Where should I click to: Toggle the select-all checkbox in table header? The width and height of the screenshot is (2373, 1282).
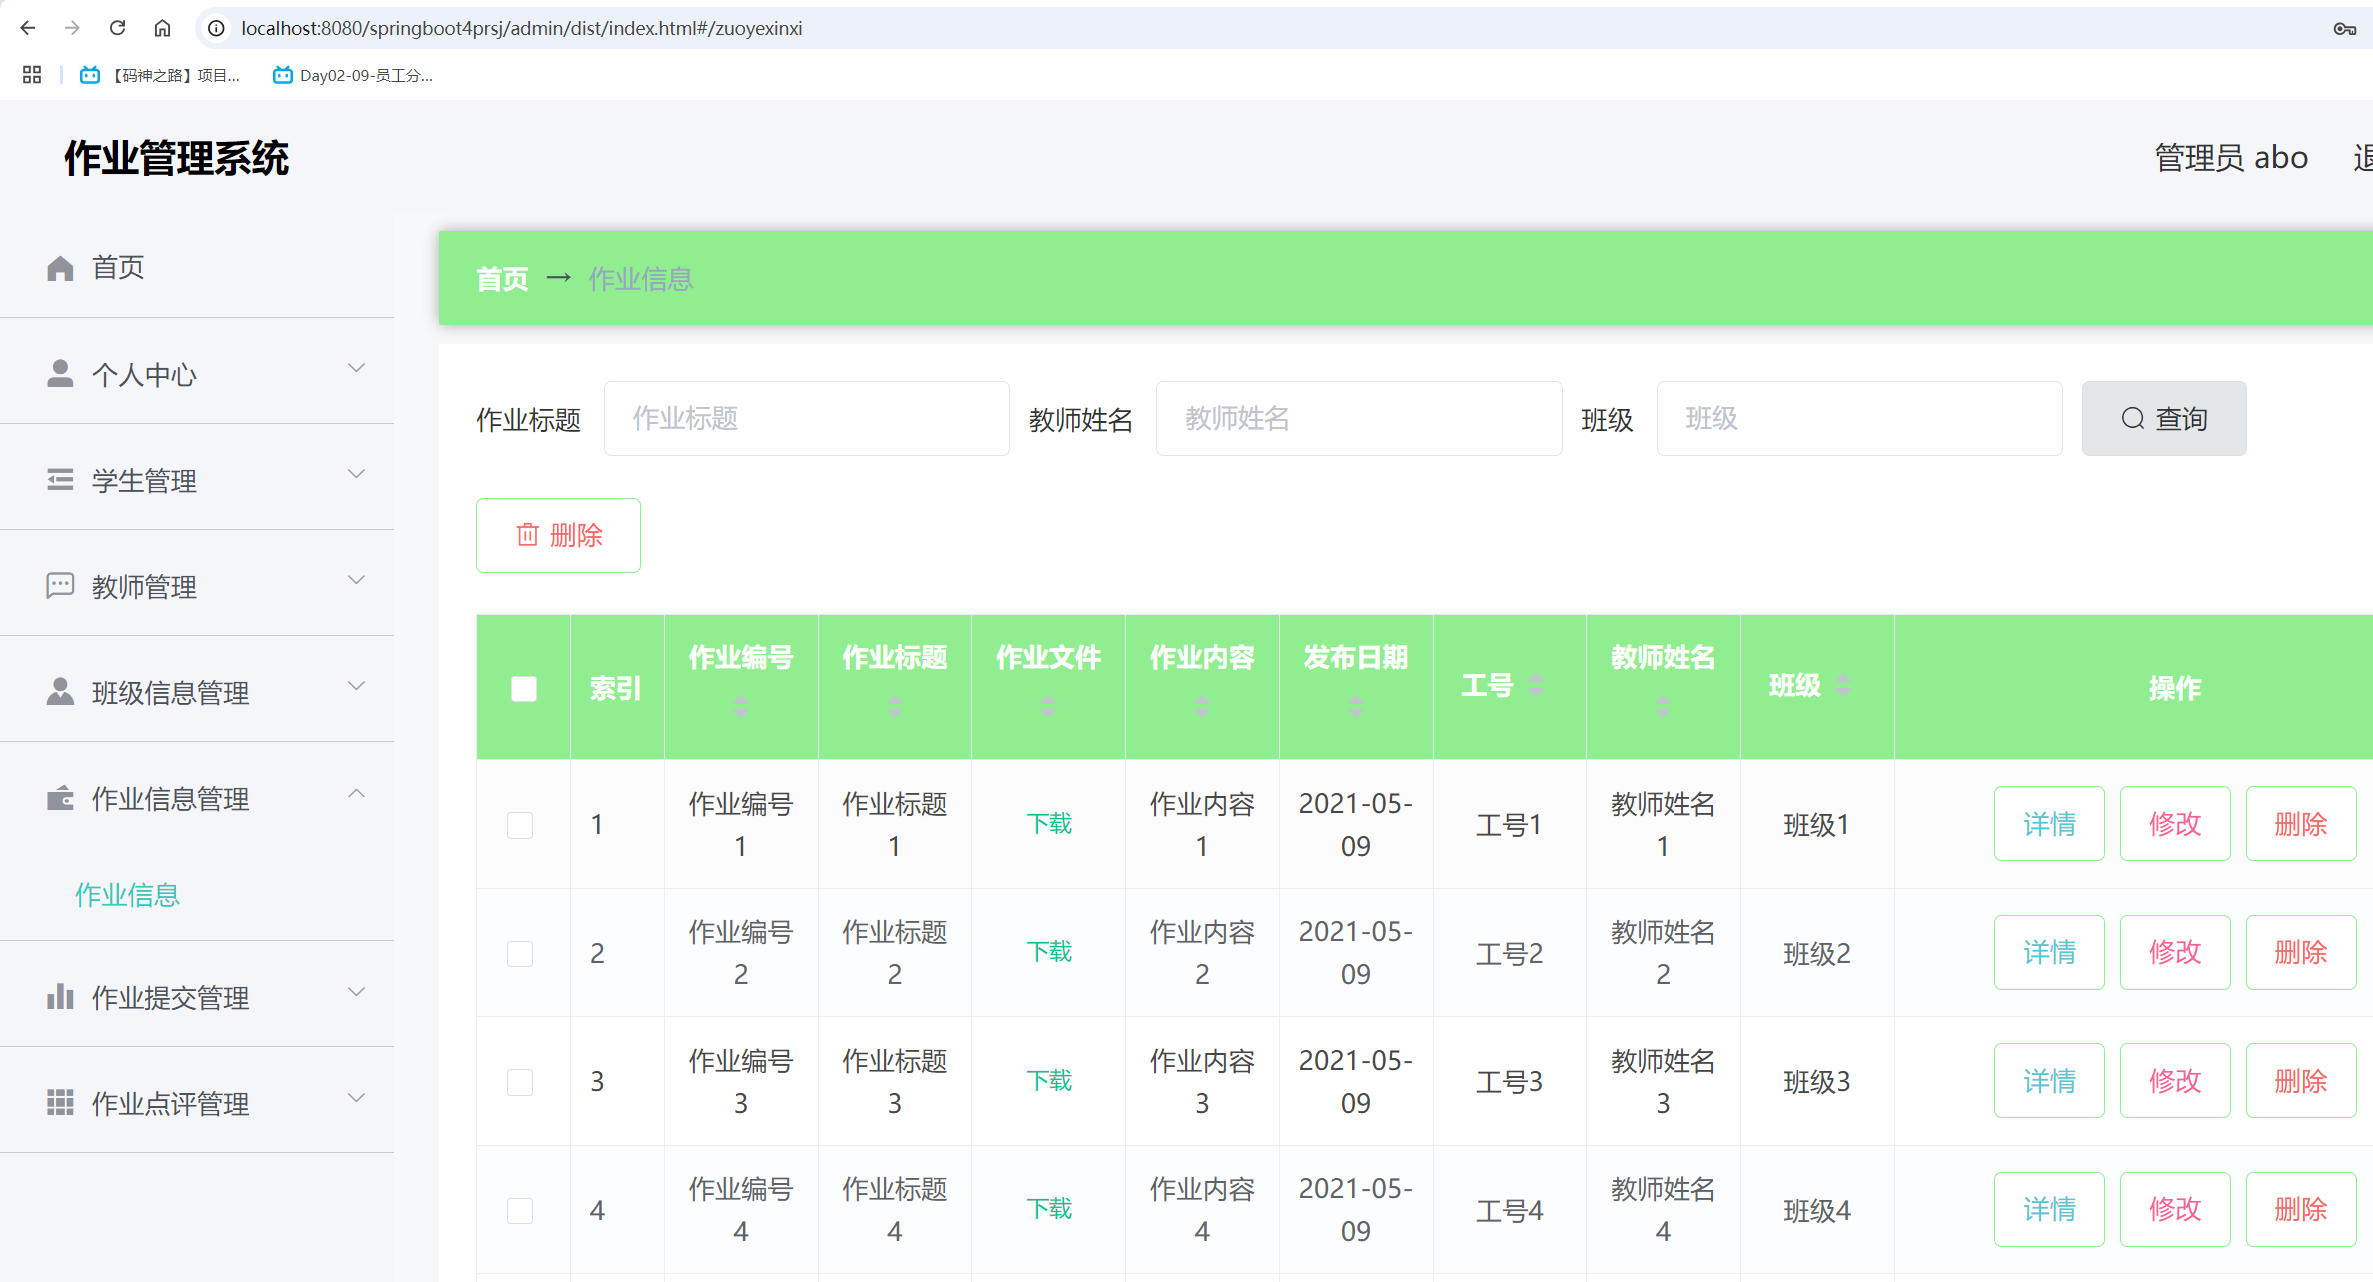(x=523, y=688)
